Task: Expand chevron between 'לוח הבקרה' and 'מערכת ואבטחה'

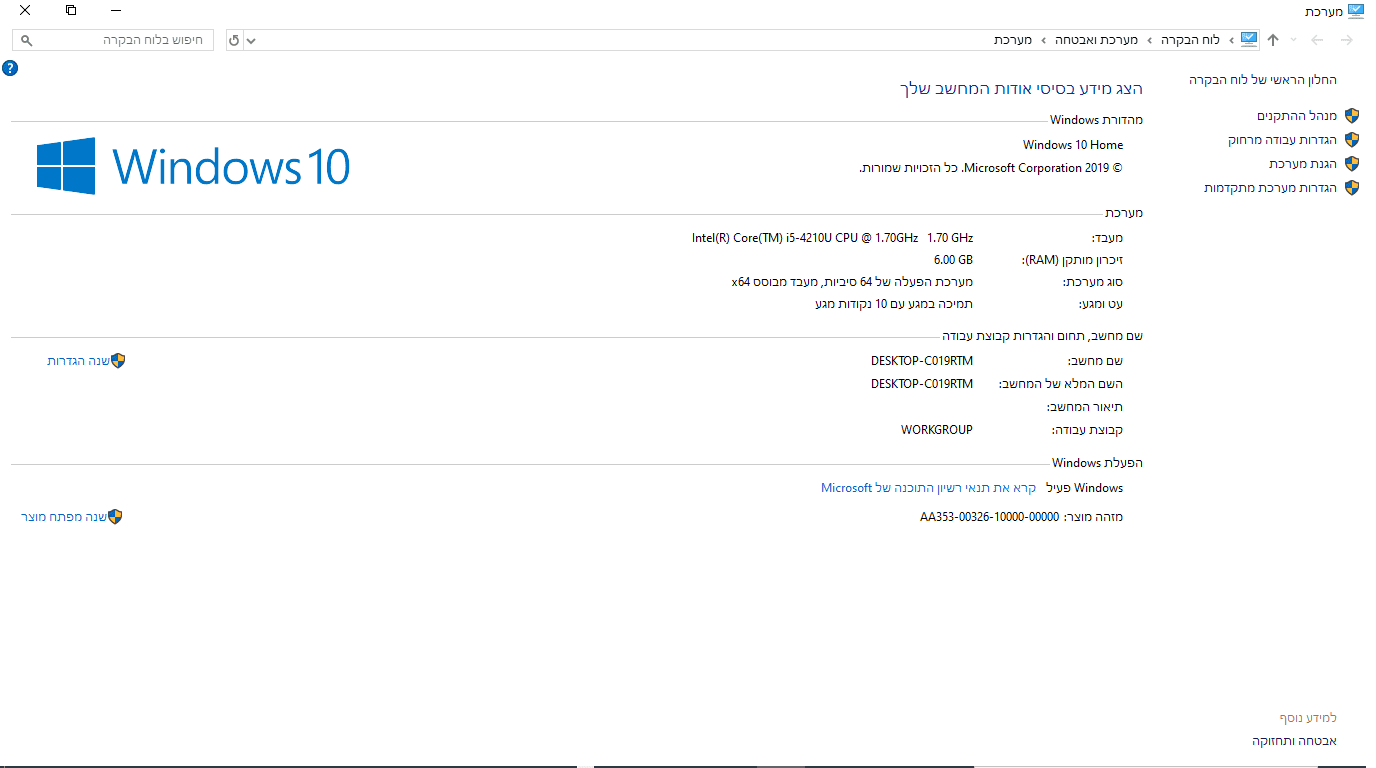Action: (x=1151, y=40)
